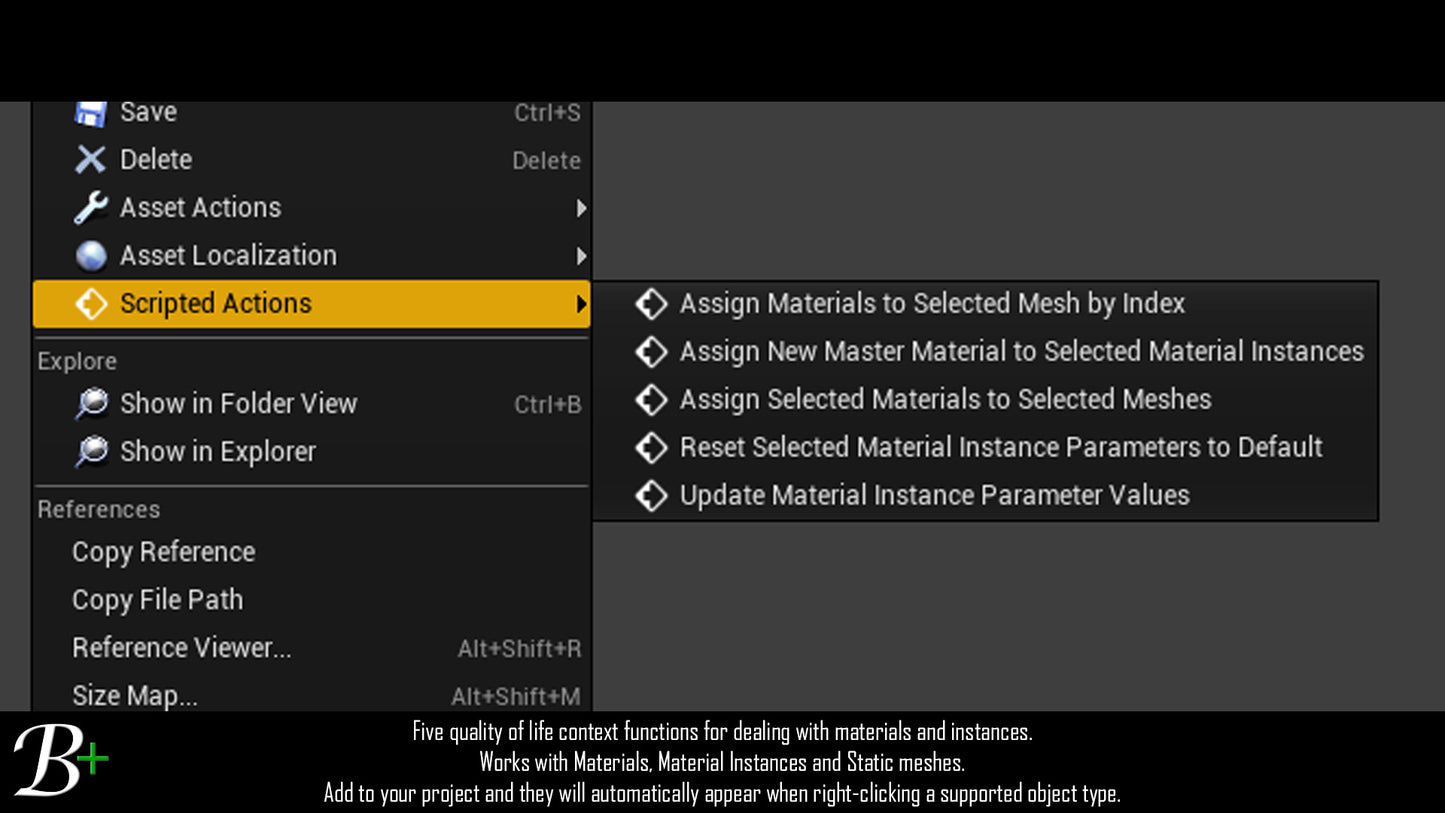Click the B+ logo in the corner
Image resolution: width=1445 pixels, height=813 pixels.
[60, 761]
